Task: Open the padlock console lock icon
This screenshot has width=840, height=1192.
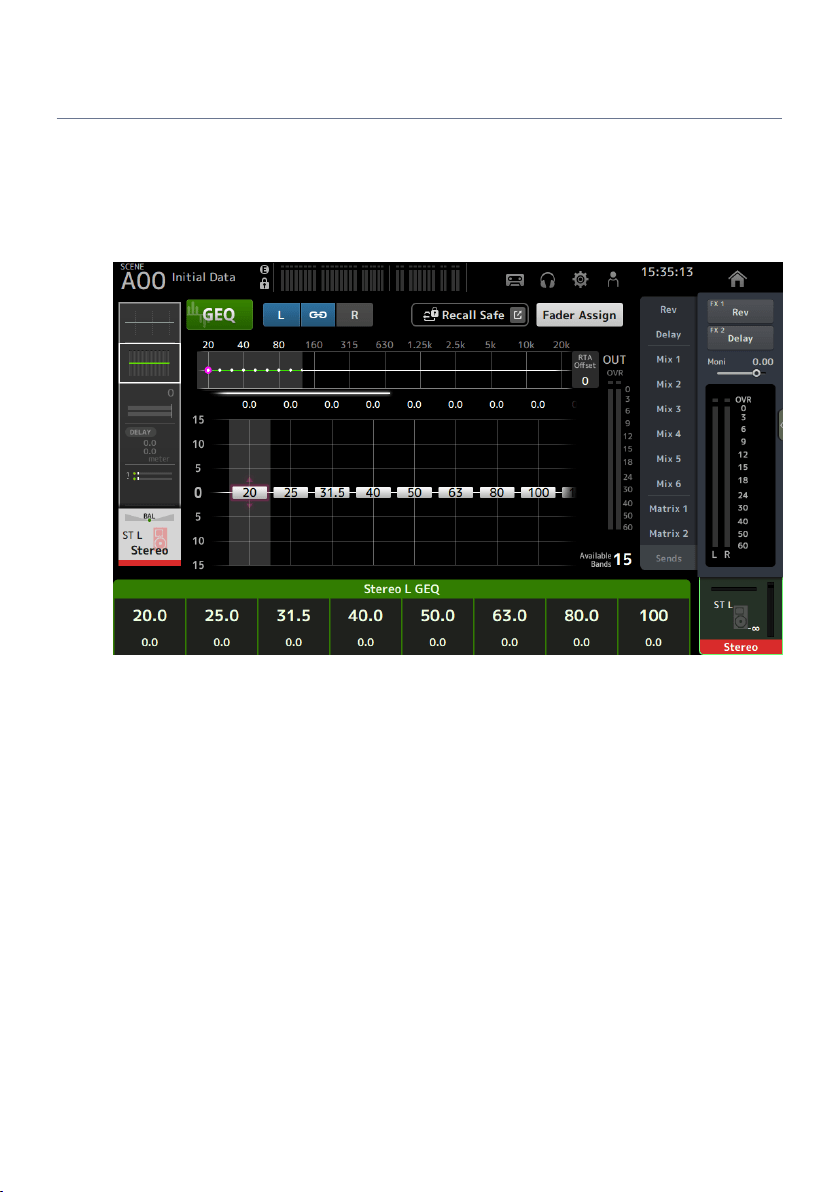Action: click(x=265, y=284)
